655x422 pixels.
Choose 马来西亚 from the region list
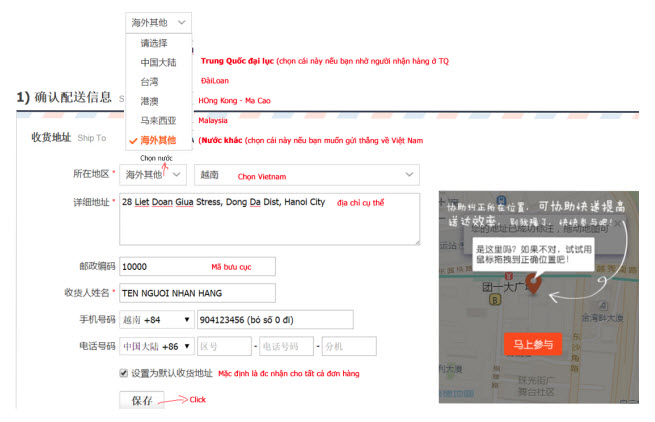tap(158, 121)
